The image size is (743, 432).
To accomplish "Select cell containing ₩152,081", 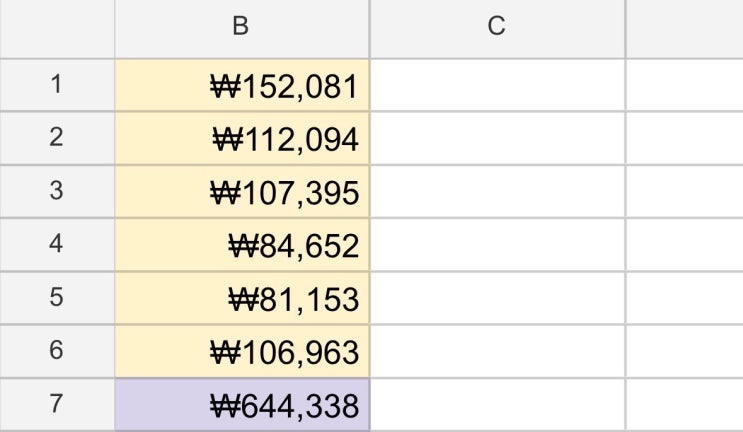I will (x=241, y=86).
